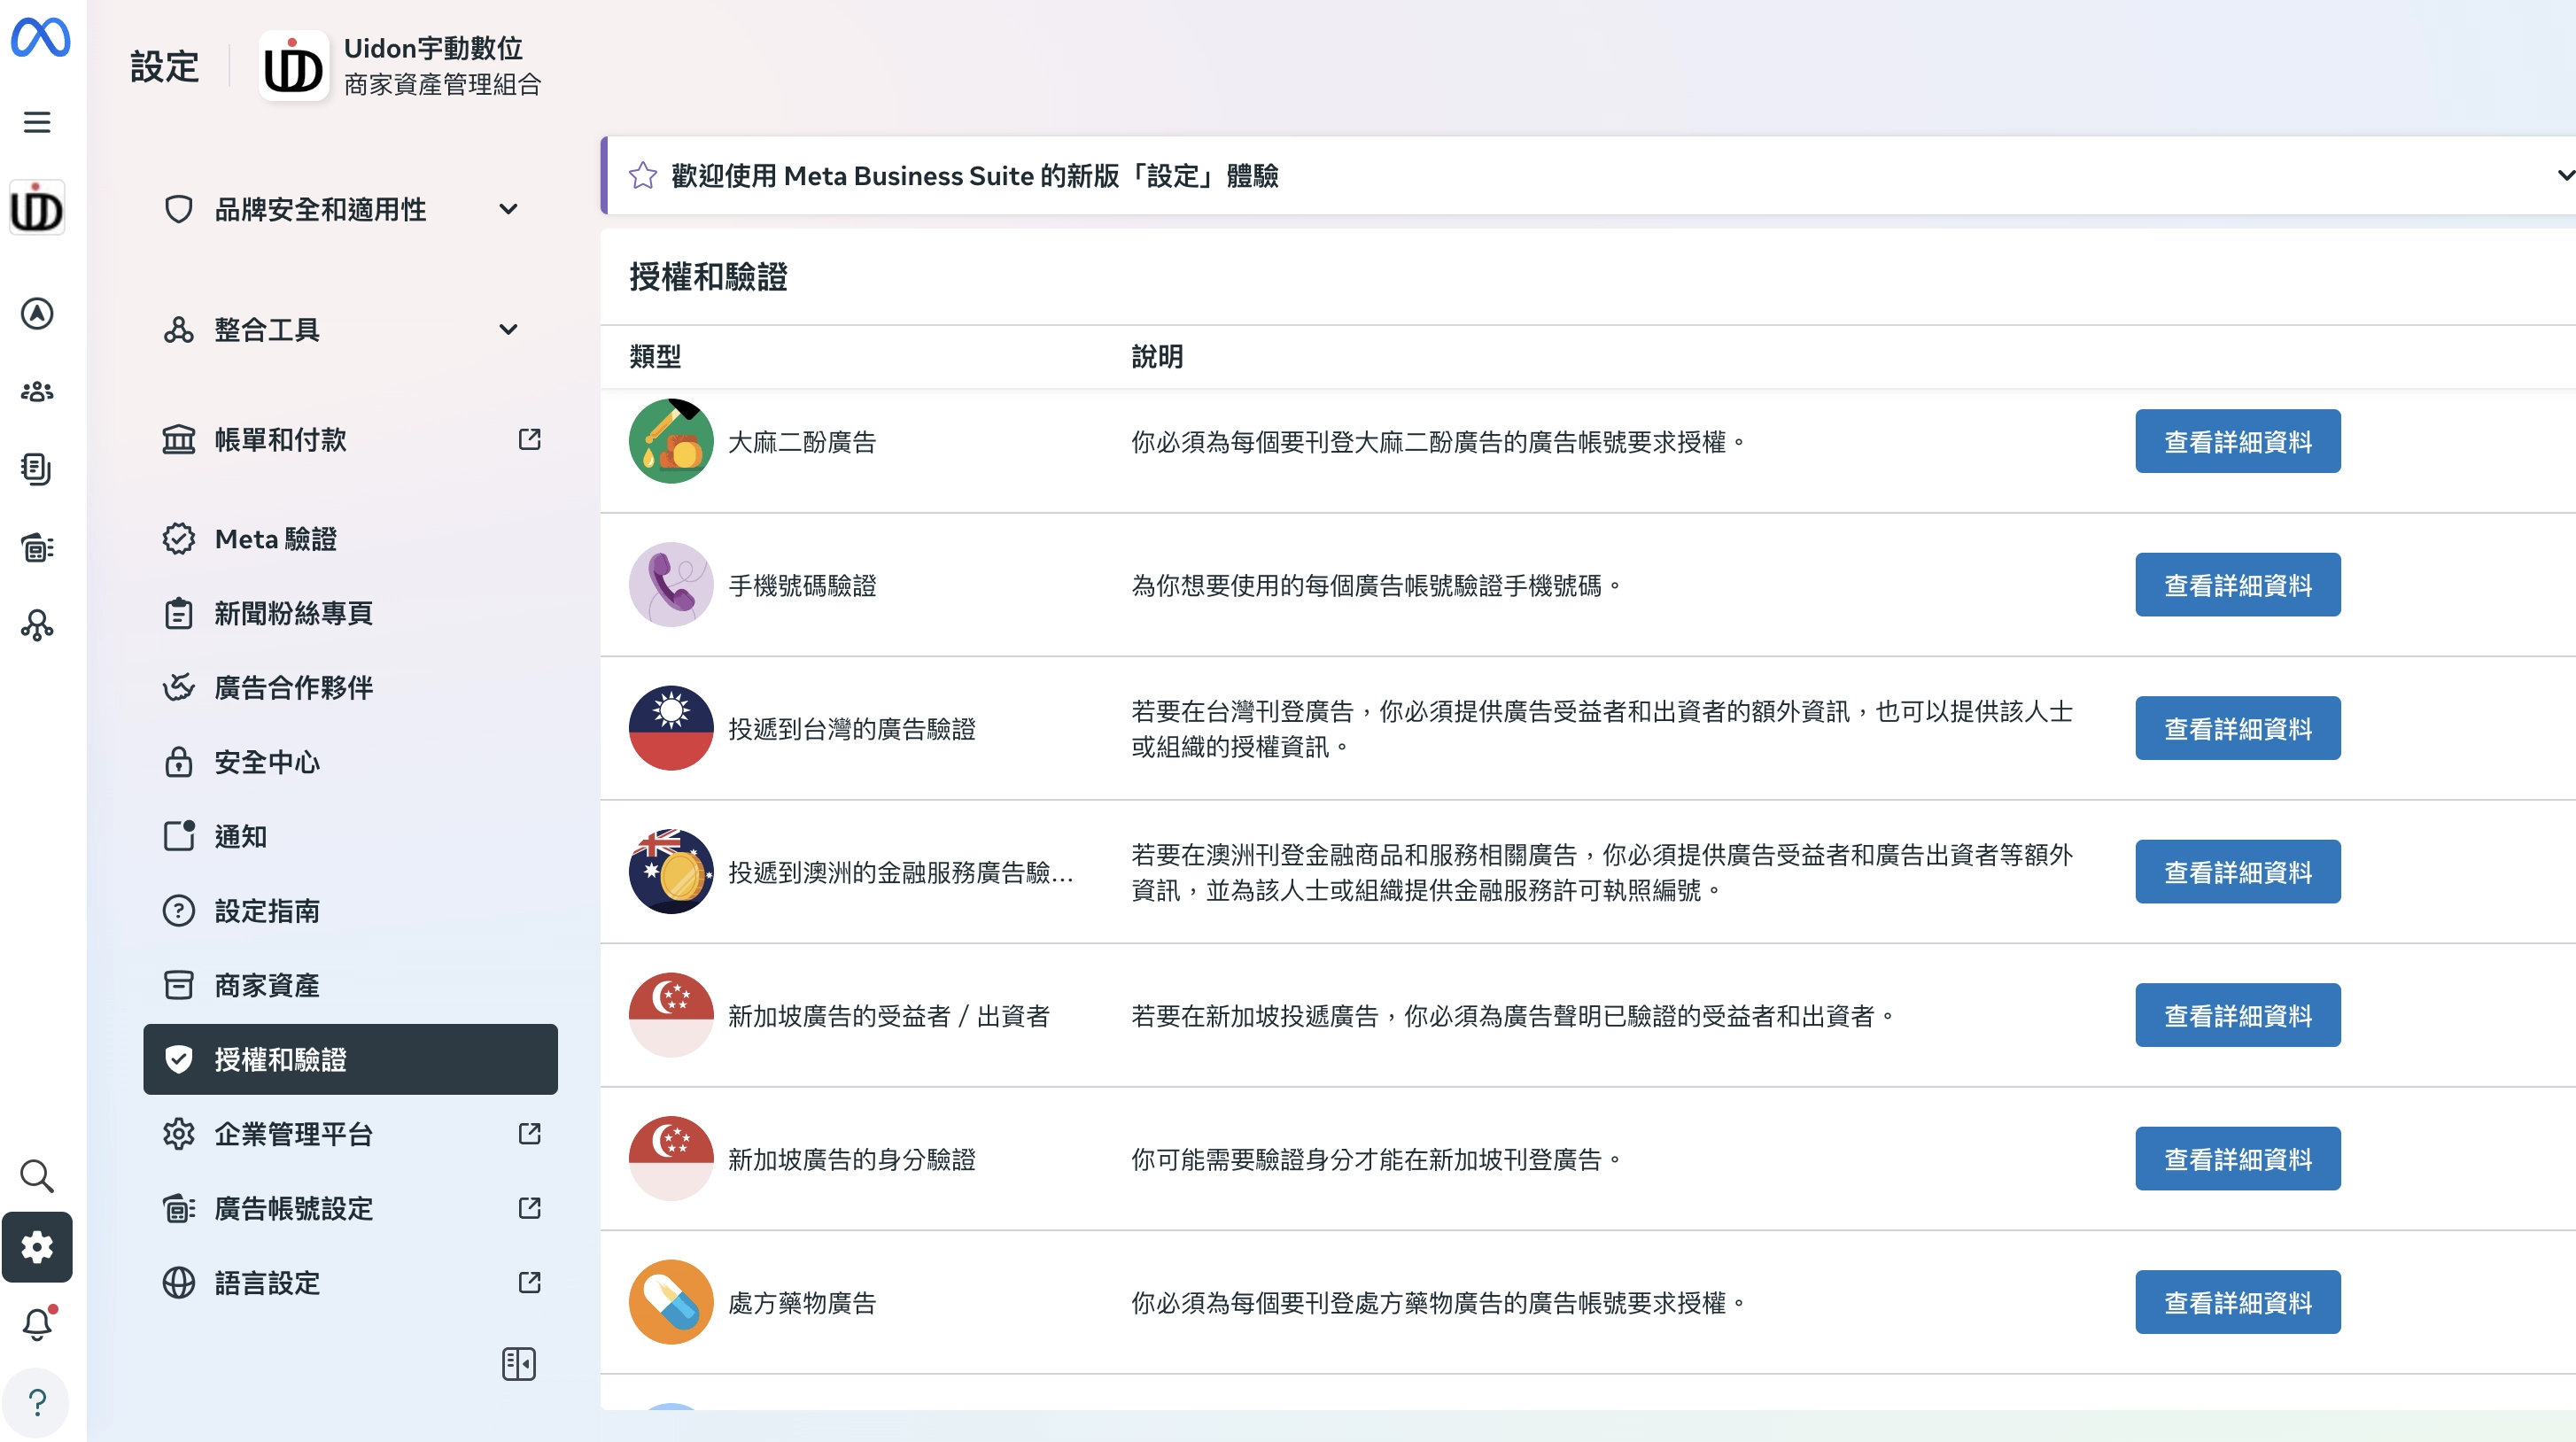Click the 處方藥物廣告 pill icon

(x=671, y=1302)
